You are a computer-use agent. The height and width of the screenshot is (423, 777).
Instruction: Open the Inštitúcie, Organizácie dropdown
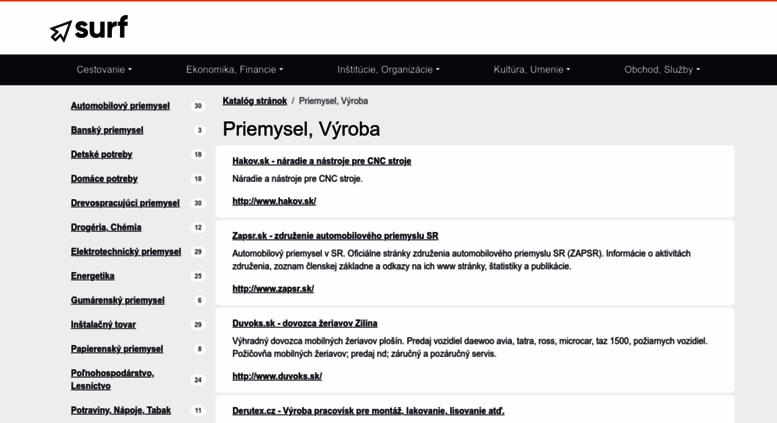point(388,70)
